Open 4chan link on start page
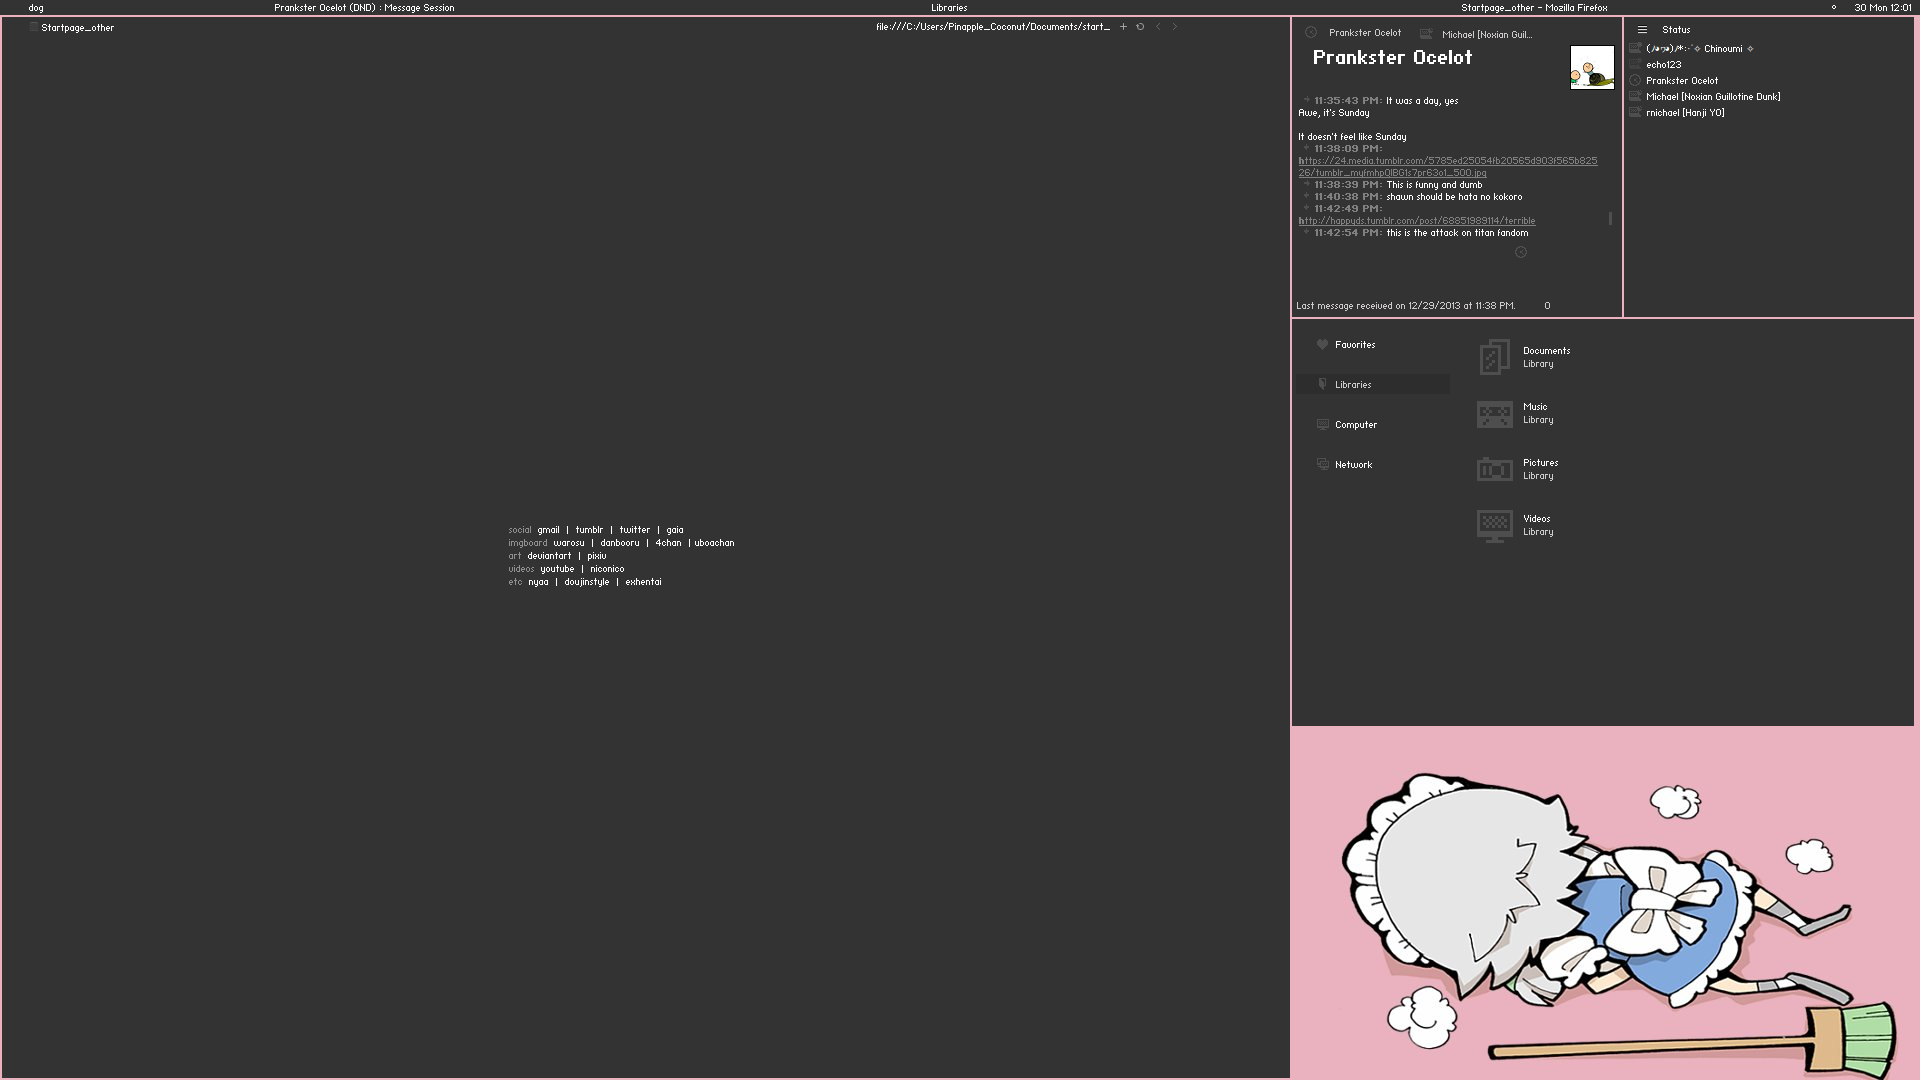This screenshot has height=1080, width=1920. click(x=668, y=543)
